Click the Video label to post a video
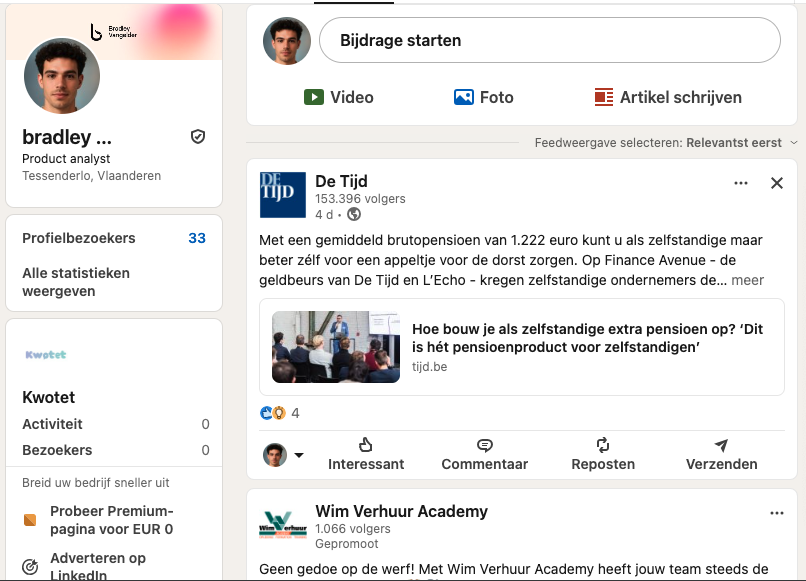This screenshot has width=806, height=581. coord(352,97)
